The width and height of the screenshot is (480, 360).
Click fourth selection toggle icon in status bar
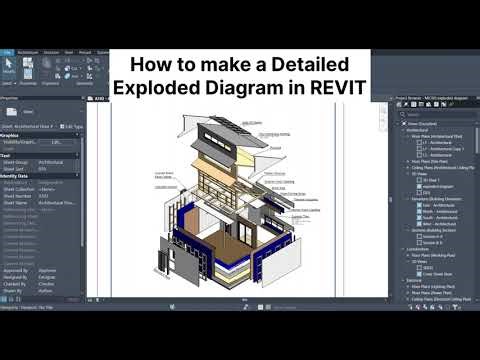click(433, 307)
